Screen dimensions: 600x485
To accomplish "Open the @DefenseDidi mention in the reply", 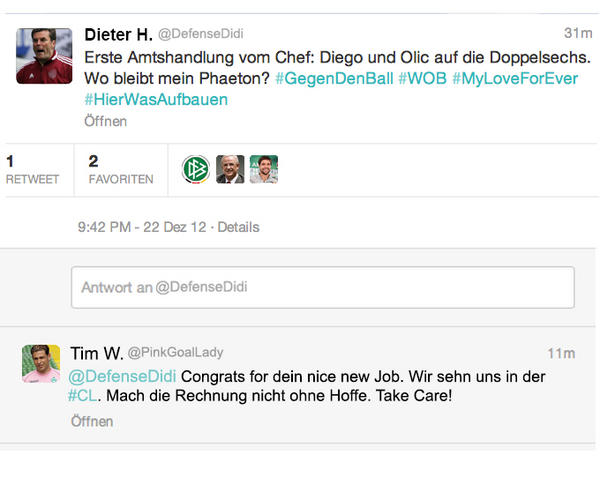I will point(122,376).
